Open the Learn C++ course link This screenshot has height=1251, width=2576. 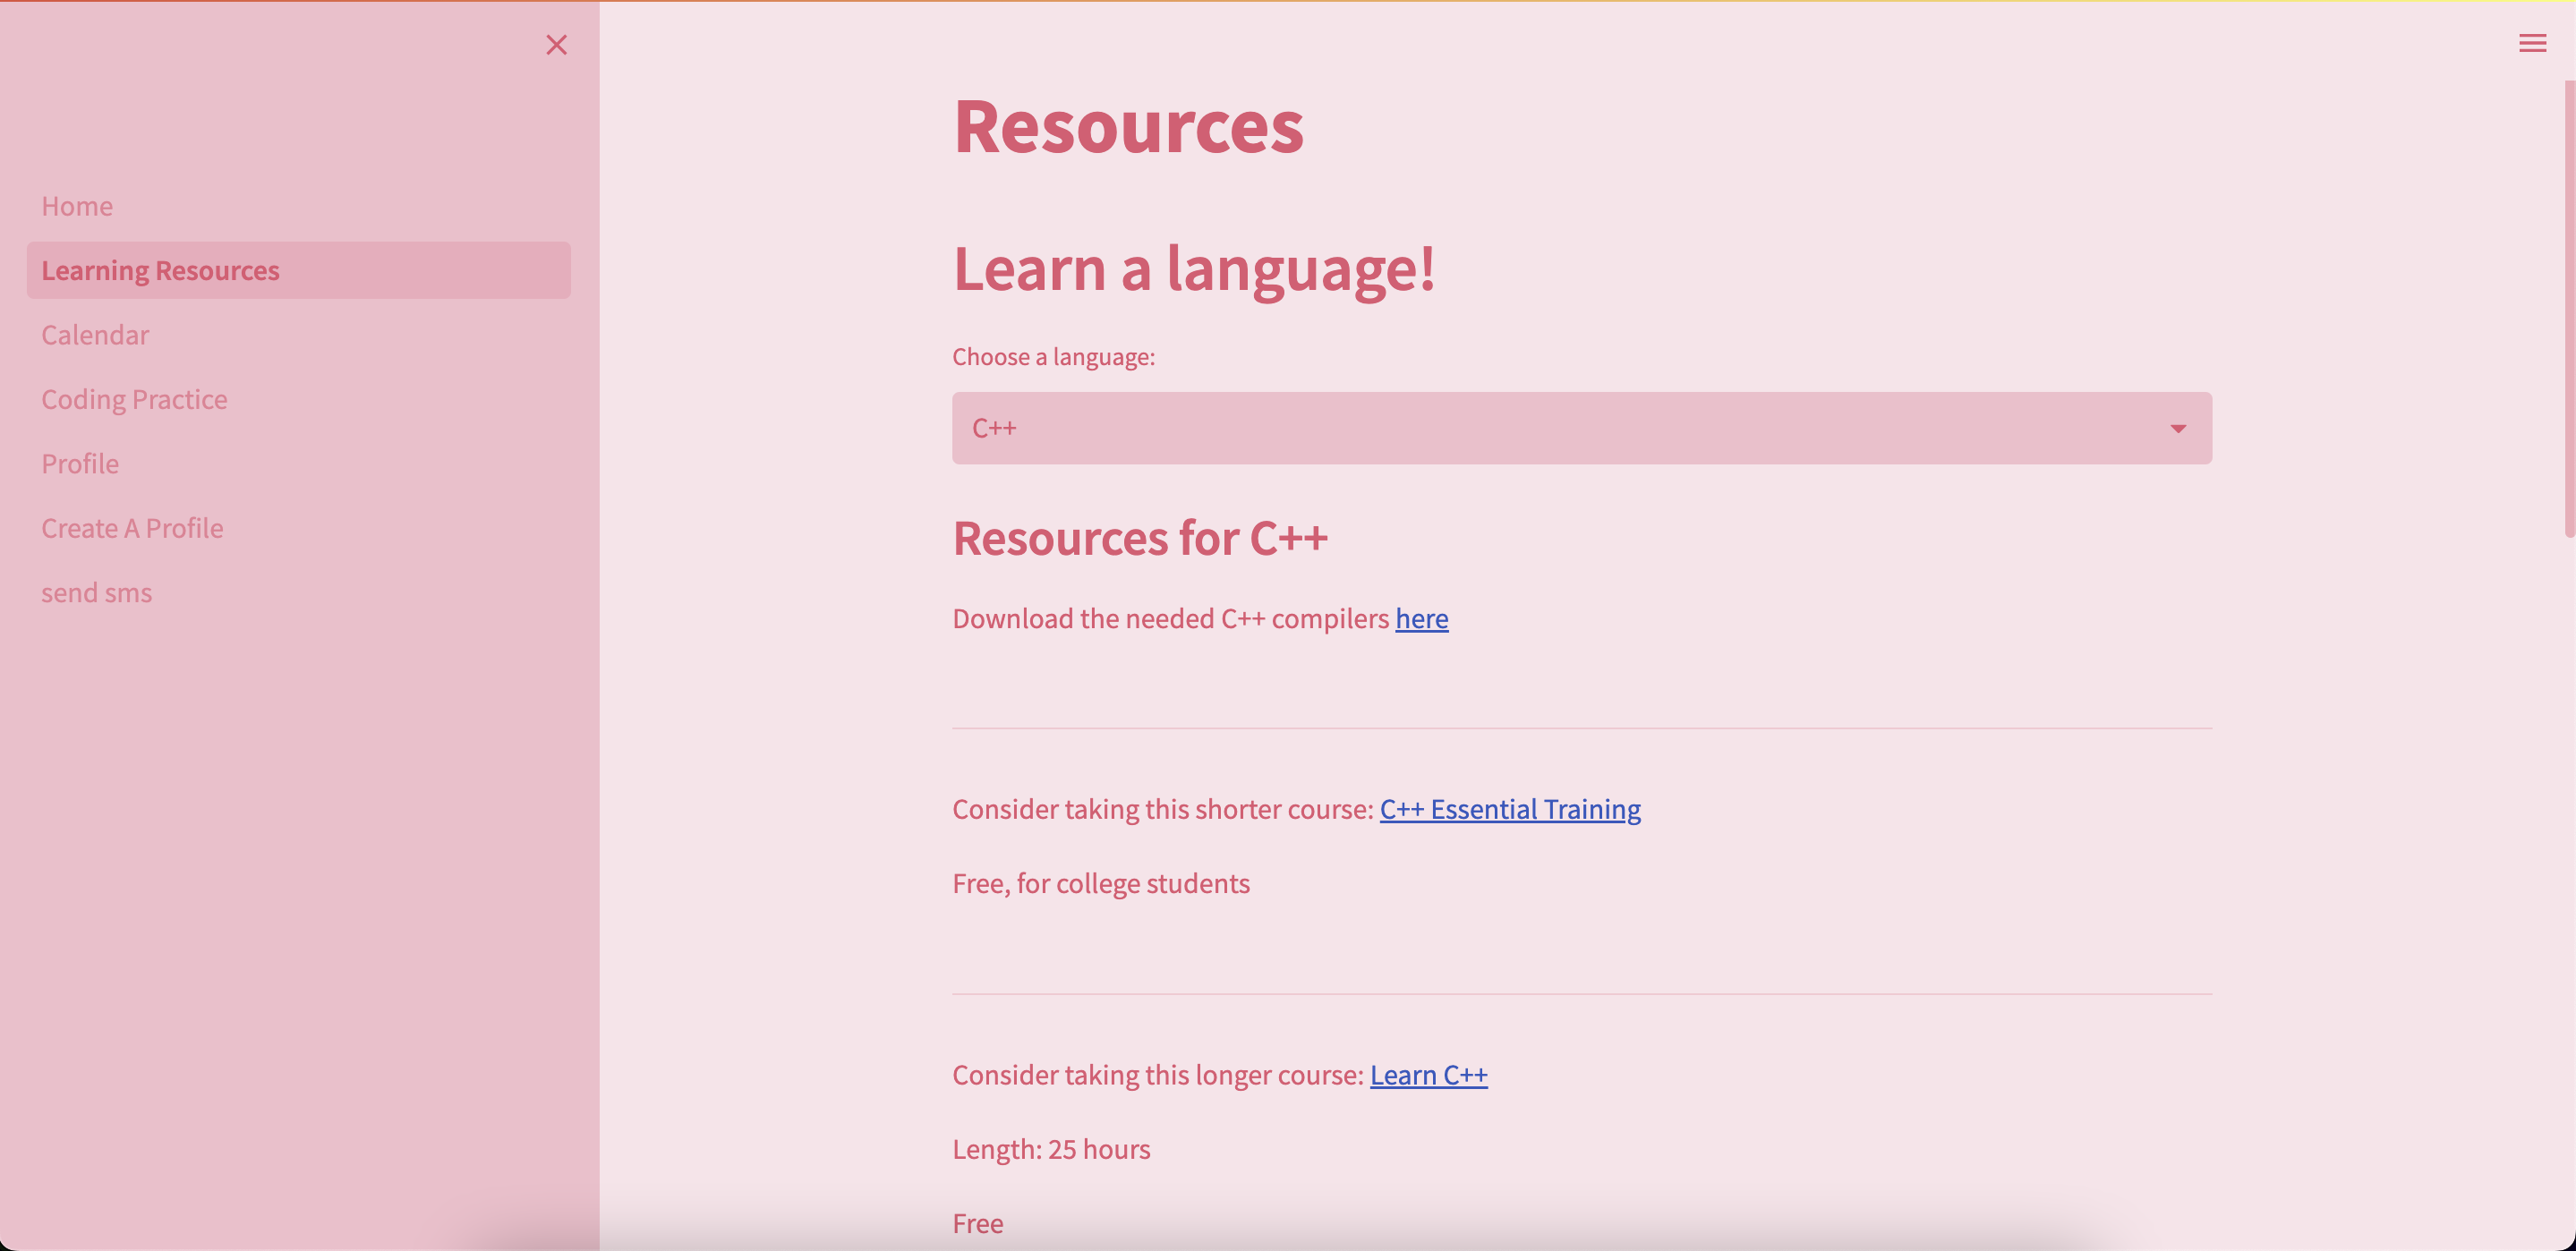tap(1428, 1075)
